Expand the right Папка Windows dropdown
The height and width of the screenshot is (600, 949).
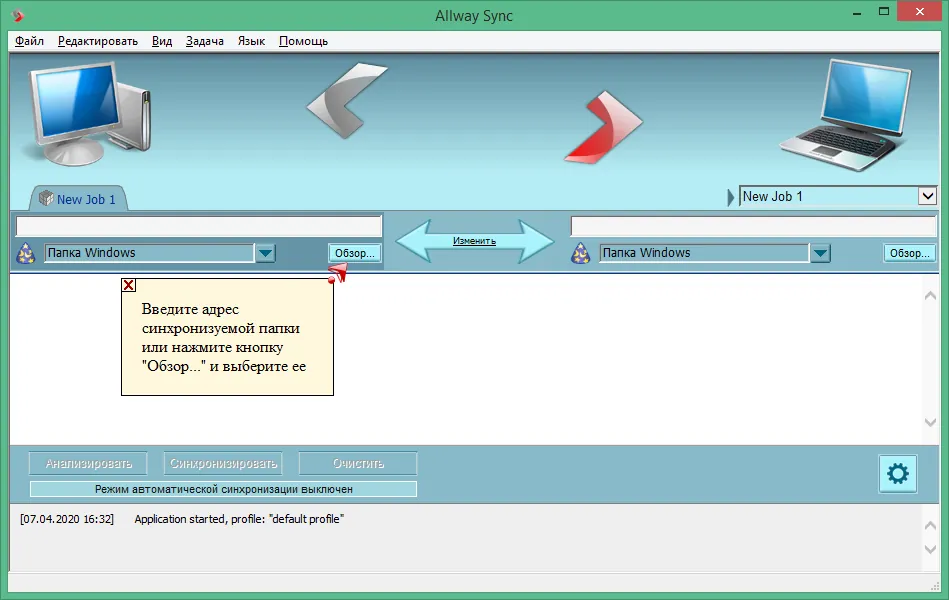pos(820,253)
